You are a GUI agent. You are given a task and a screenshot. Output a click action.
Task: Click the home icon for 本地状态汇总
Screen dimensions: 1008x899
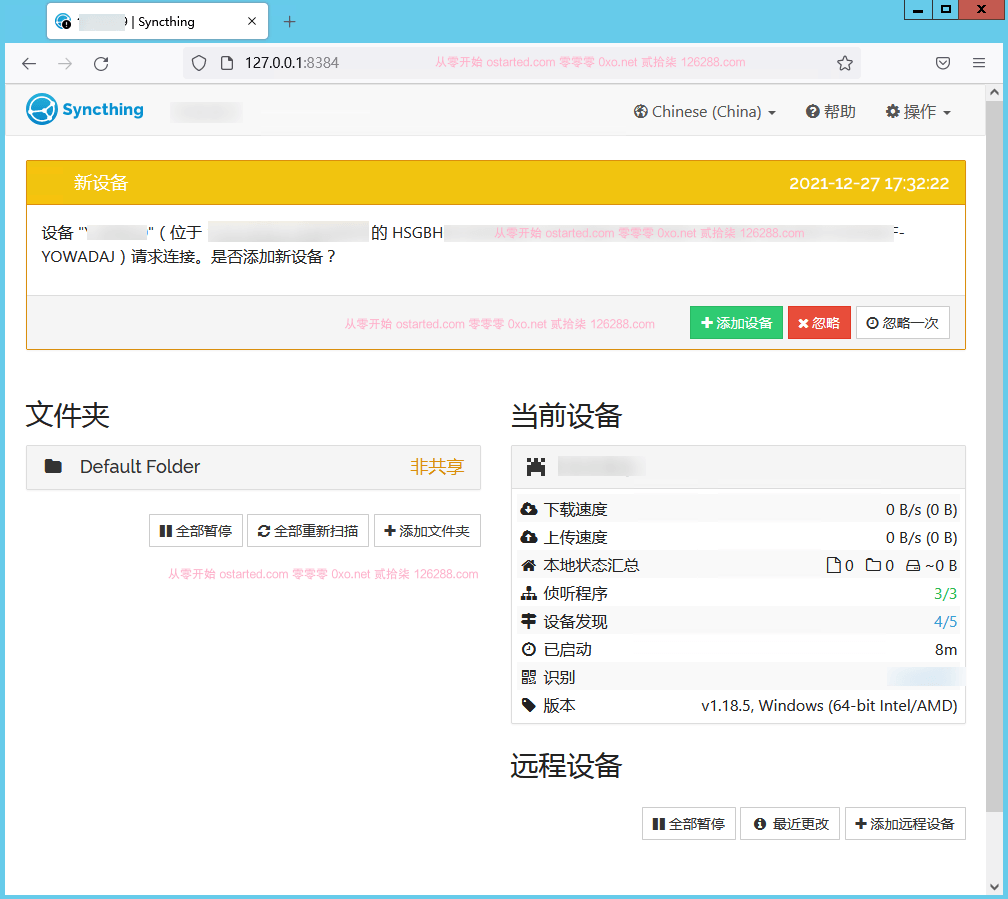(528, 565)
